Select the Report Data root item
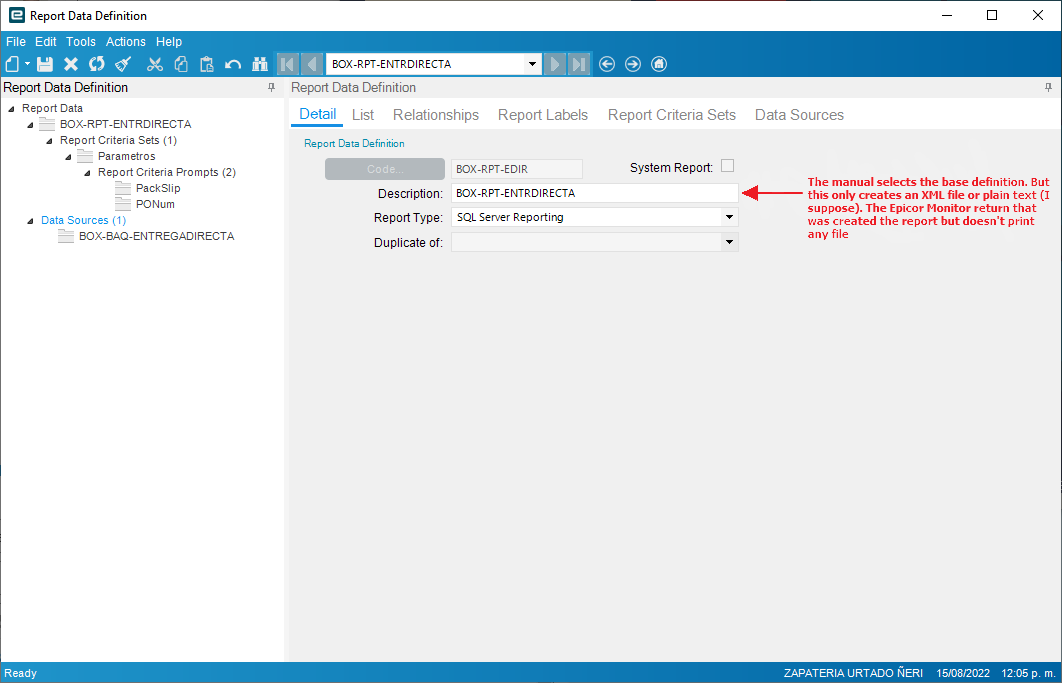Viewport: 1062px width, 683px height. pyautogui.click(x=52, y=108)
